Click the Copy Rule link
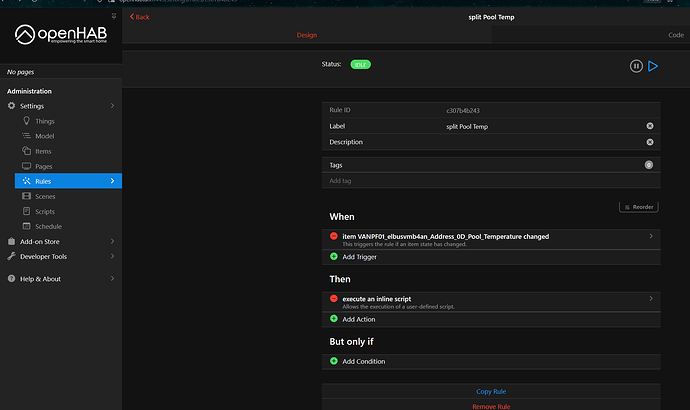 (x=491, y=391)
